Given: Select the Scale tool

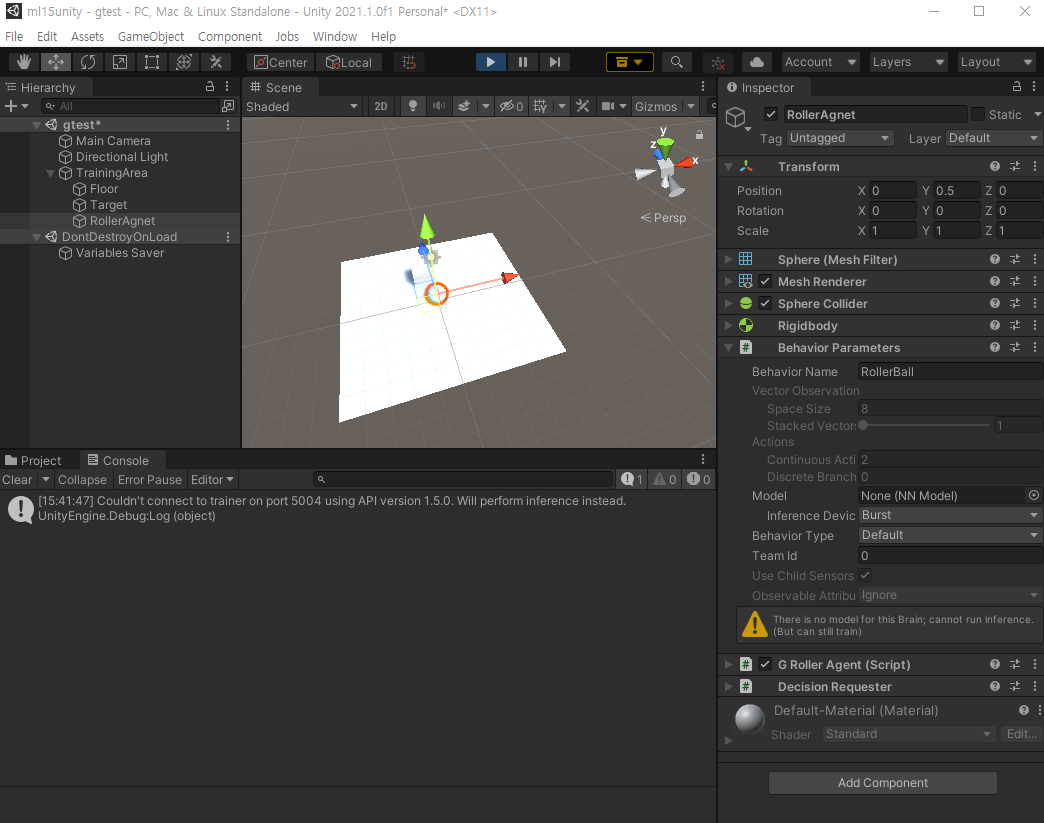Looking at the screenshot, I should coord(120,62).
